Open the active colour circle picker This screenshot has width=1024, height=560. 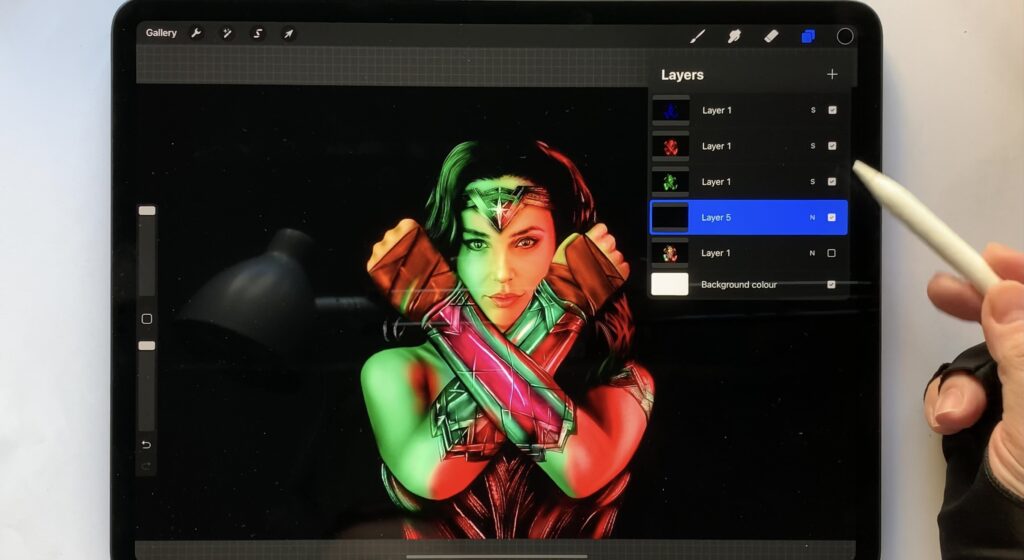(x=845, y=36)
